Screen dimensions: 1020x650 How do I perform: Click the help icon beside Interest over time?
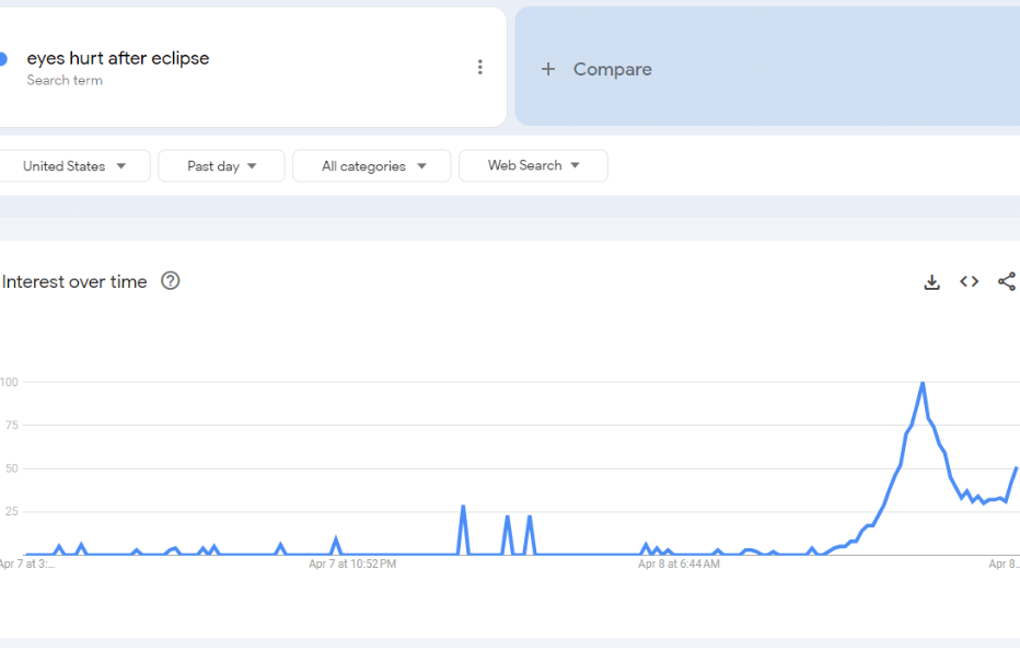click(x=171, y=281)
